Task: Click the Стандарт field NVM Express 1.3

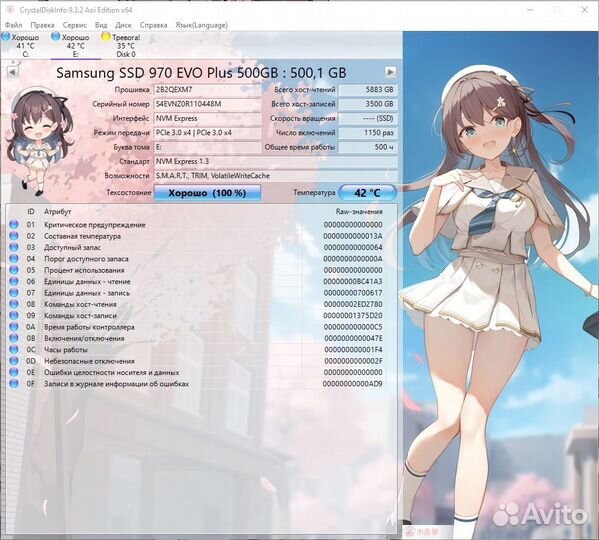Action: tap(275, 161)
